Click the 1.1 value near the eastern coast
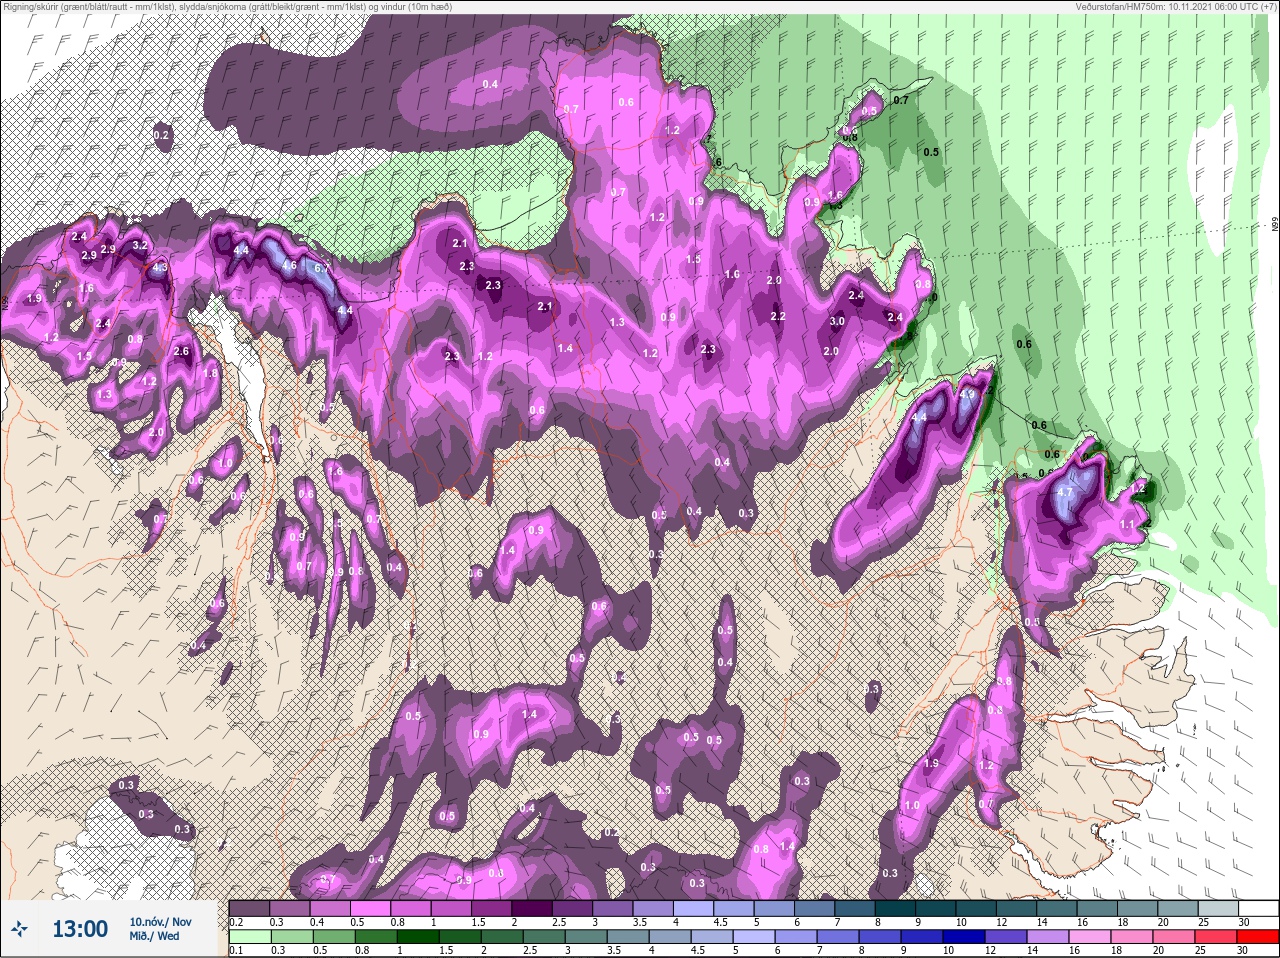This screenshot has width=1280, height=958. pos(1127,524)
